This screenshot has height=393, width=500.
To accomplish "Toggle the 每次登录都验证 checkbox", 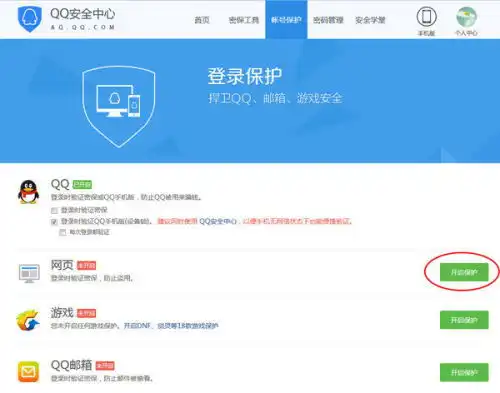I will click(x=62, y=232).
